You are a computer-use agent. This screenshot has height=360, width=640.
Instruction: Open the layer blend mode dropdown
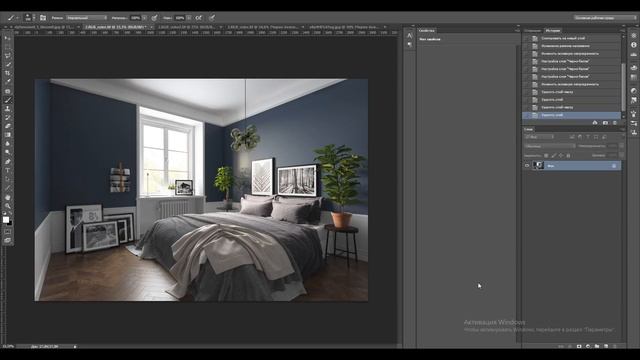[549, 146]
